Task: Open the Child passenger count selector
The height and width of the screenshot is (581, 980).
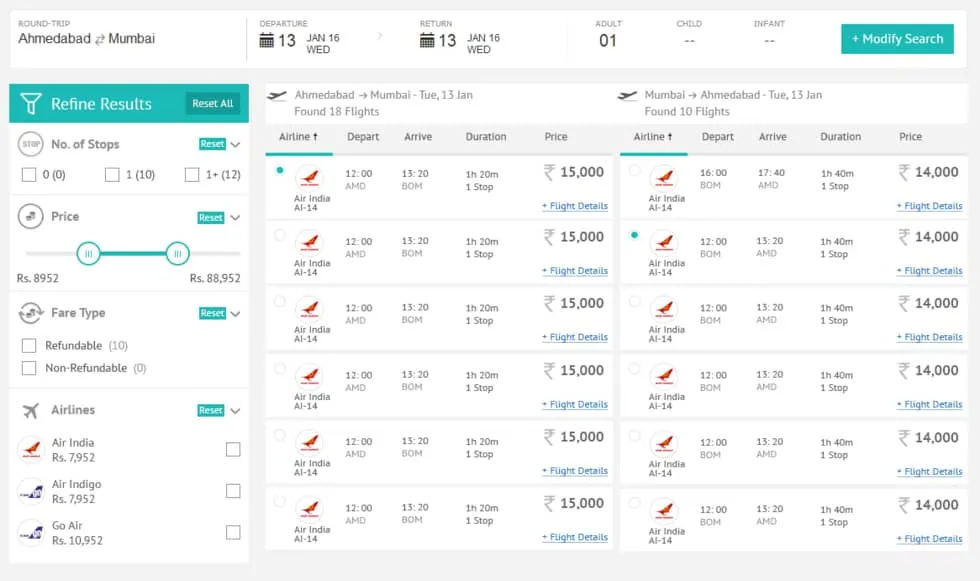Action: [689, 41]
